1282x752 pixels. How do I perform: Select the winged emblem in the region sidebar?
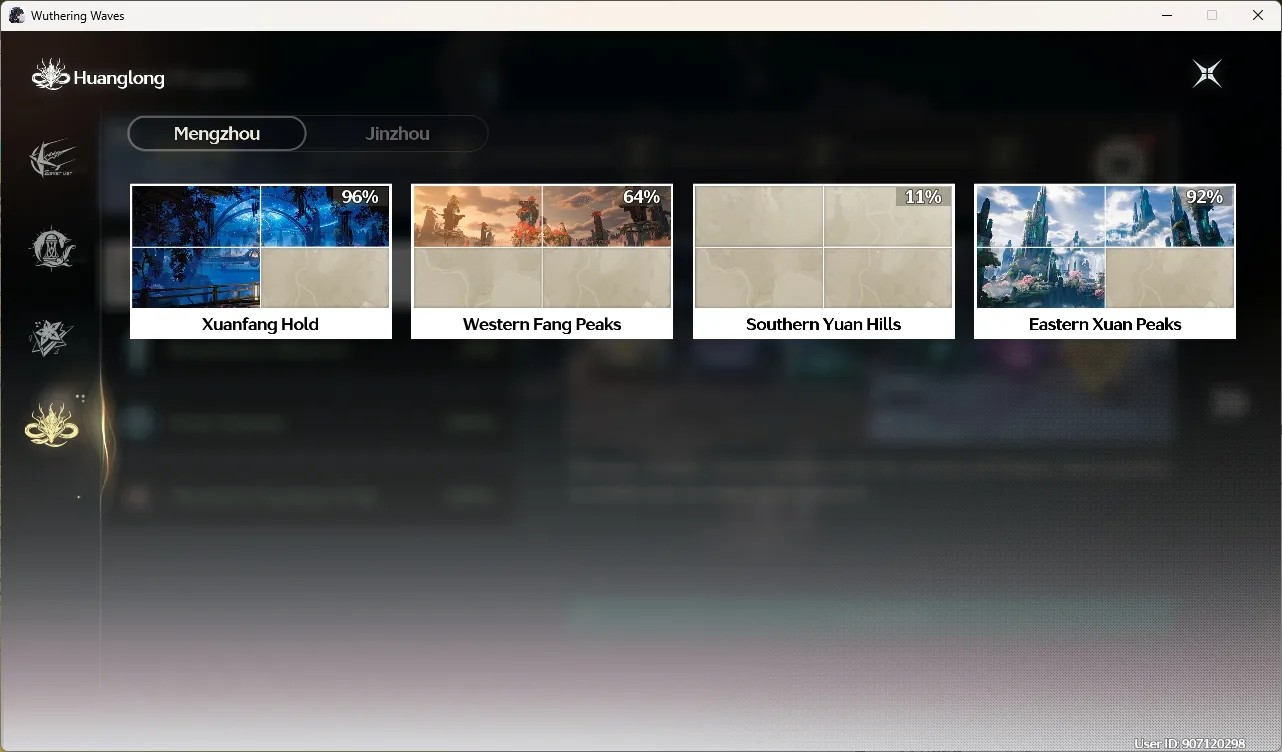(51, 158)
